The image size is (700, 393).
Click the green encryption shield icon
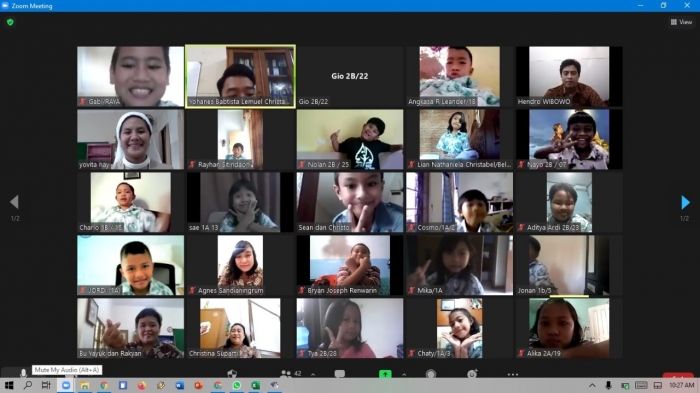click(10, 22)
